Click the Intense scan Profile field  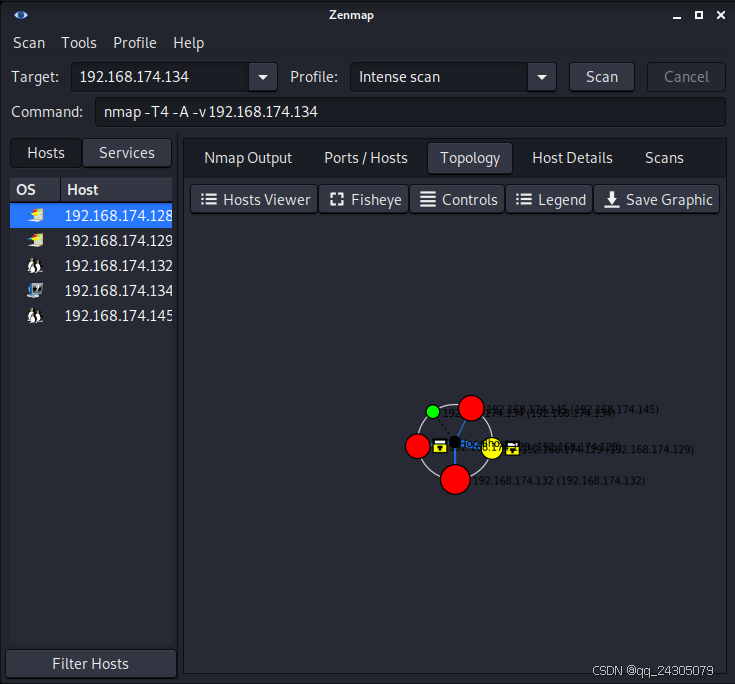pyautogui.click(x=439, y=77)
